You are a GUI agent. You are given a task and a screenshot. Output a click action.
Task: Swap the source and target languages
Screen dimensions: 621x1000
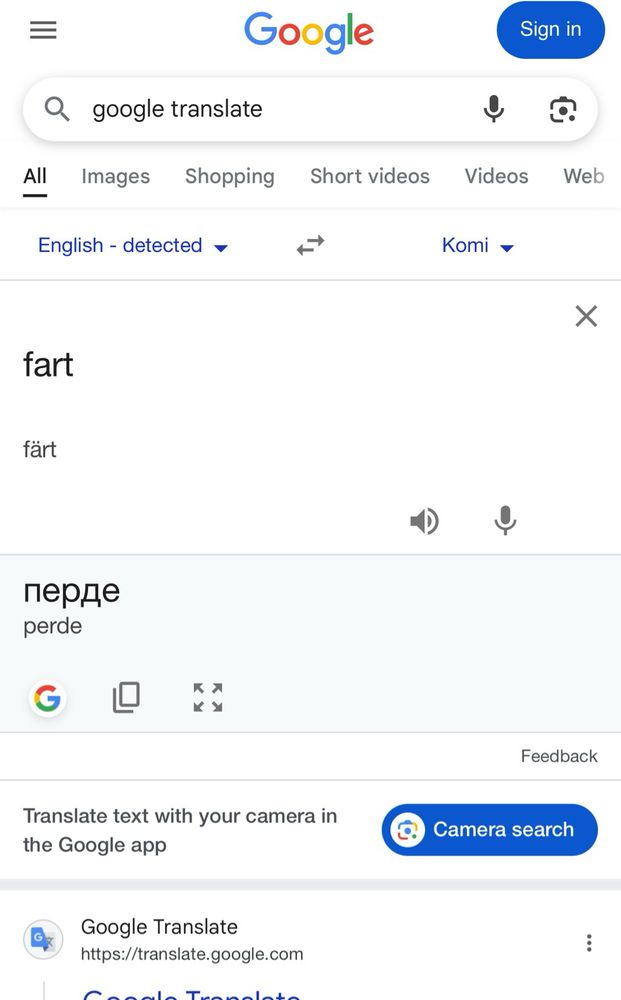click(310, 246)
